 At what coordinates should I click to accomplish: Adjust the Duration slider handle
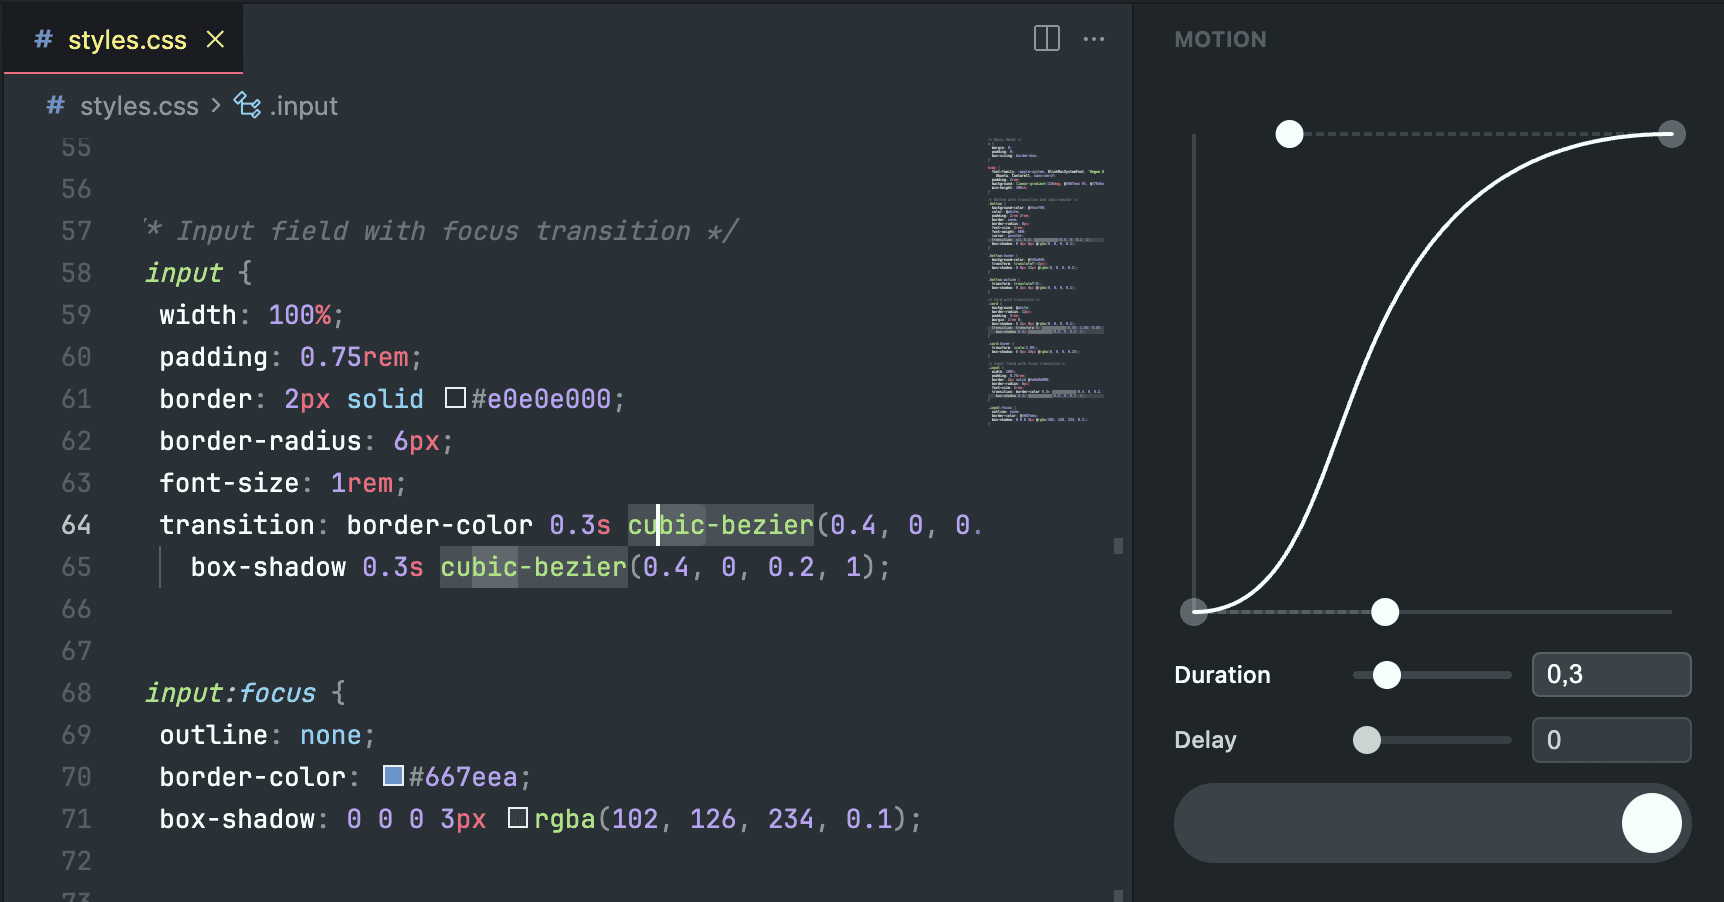click(x=1386, y=675)
